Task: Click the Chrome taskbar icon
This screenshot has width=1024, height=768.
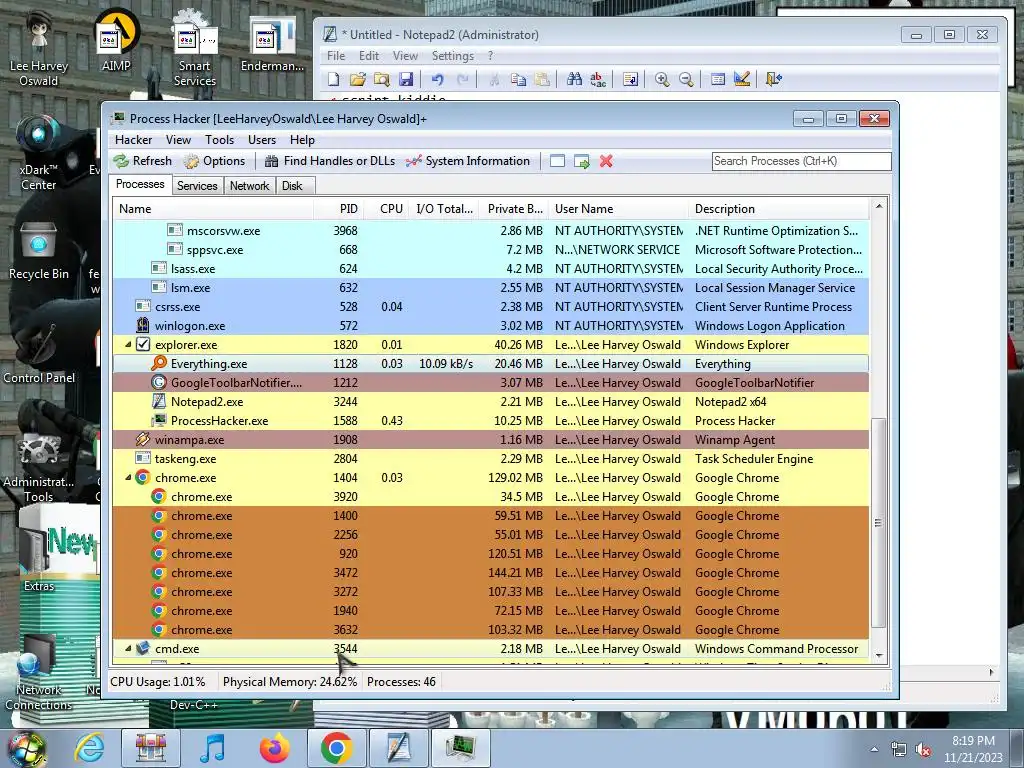Action: coord(336,748)
